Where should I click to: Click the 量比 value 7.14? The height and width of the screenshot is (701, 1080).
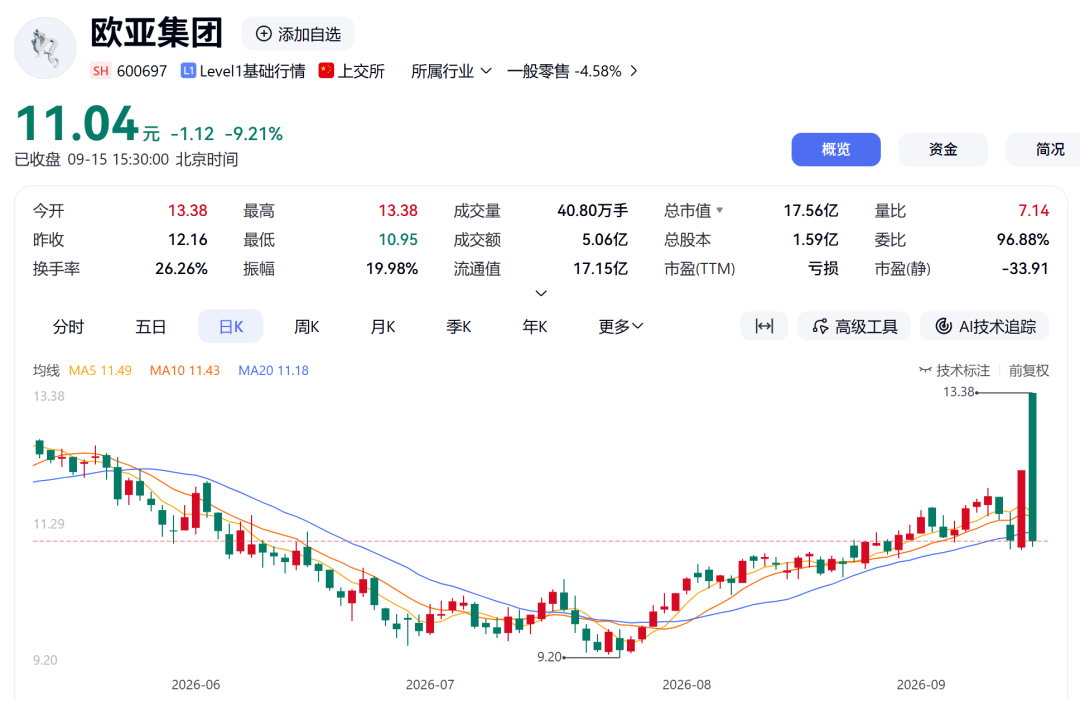coord(1034,211)
